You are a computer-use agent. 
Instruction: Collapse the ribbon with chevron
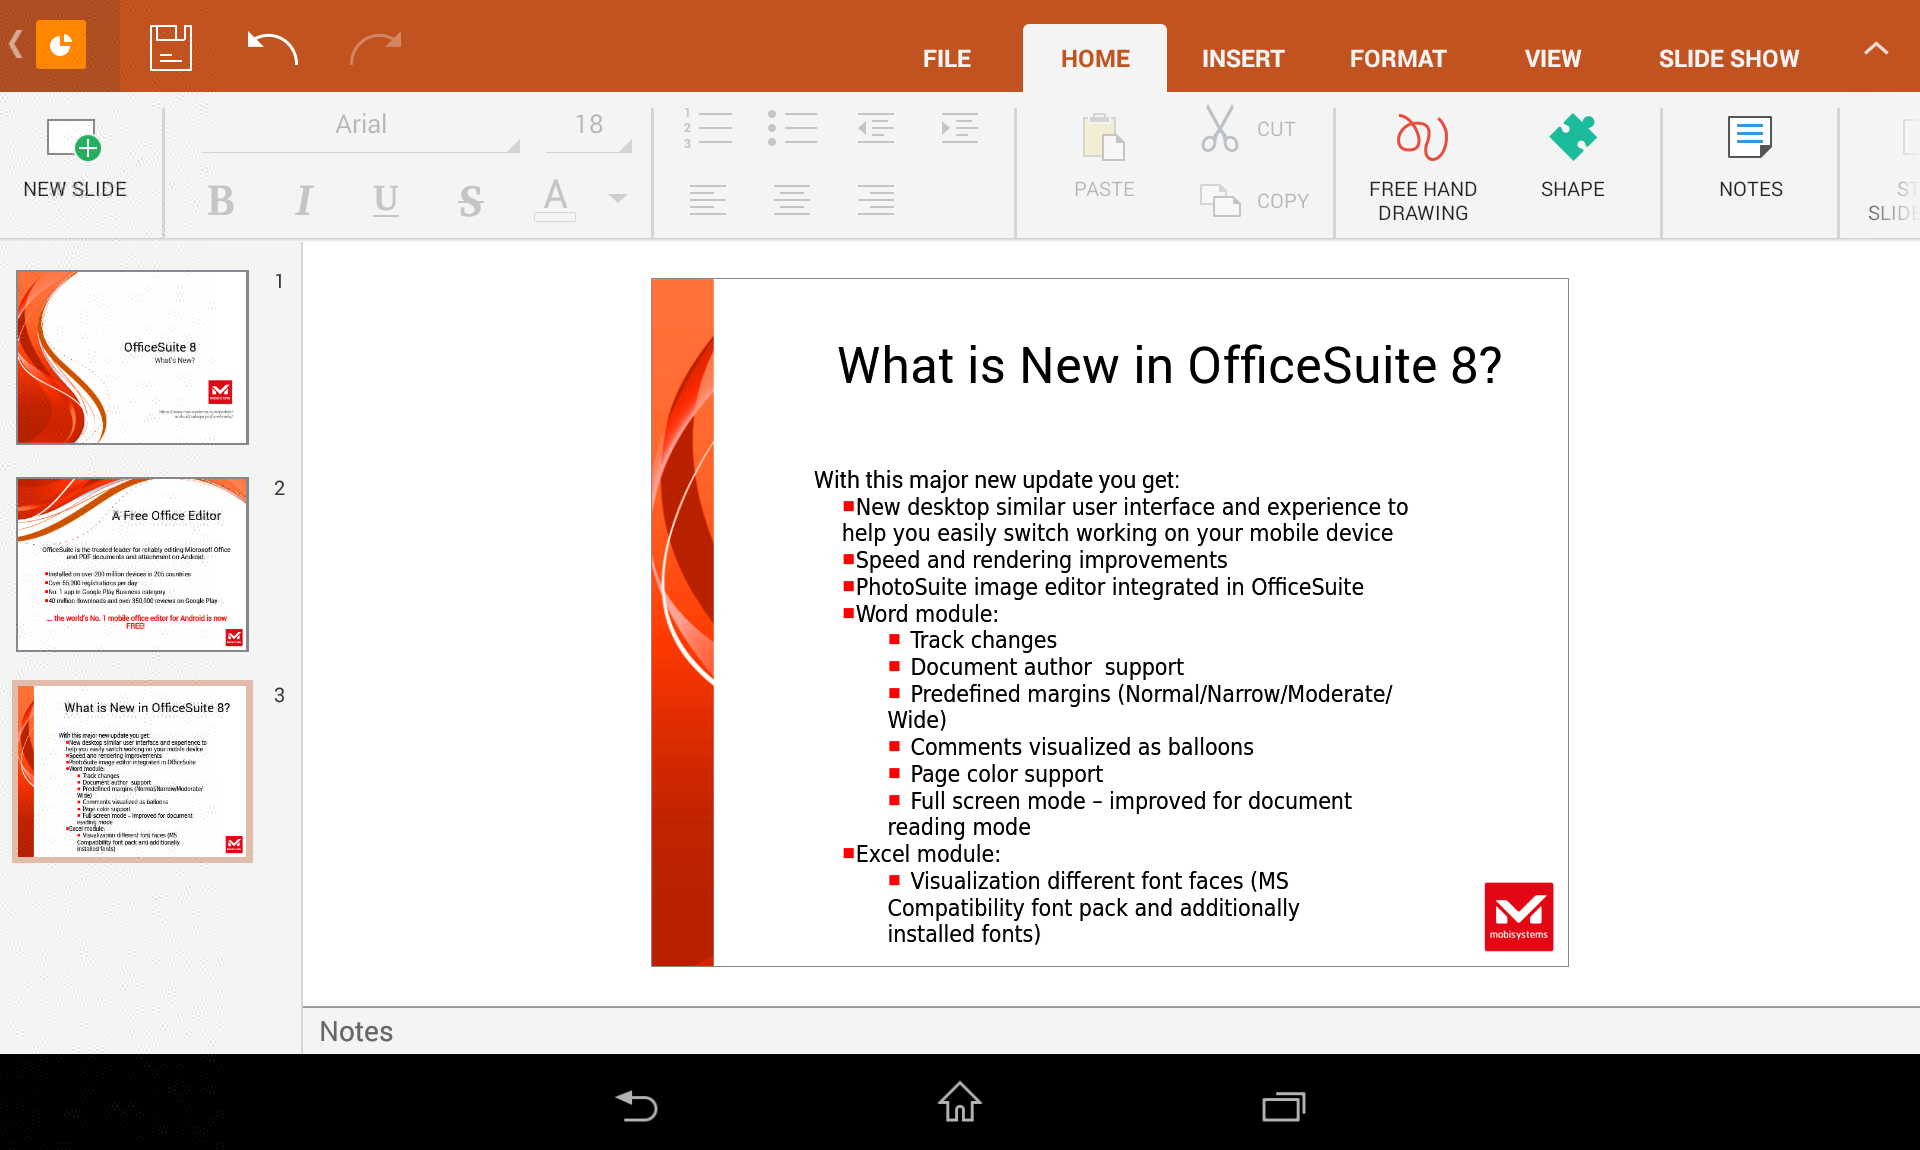pos(1876,49)
